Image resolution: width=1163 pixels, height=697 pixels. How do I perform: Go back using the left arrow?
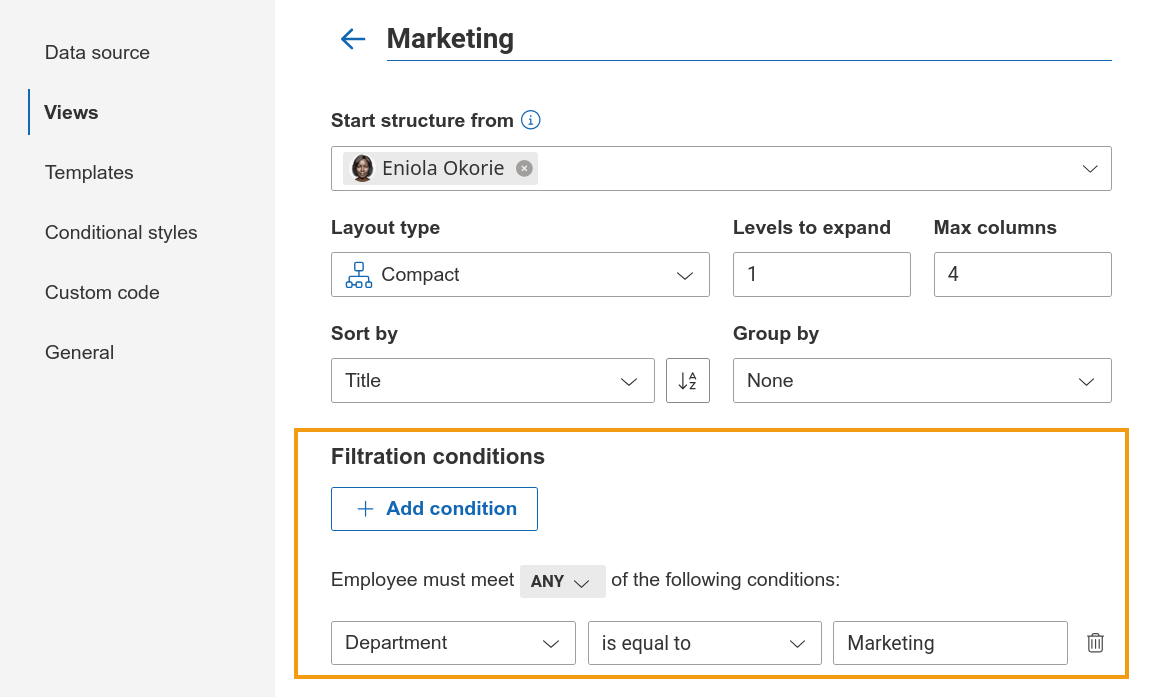point(353,39)
